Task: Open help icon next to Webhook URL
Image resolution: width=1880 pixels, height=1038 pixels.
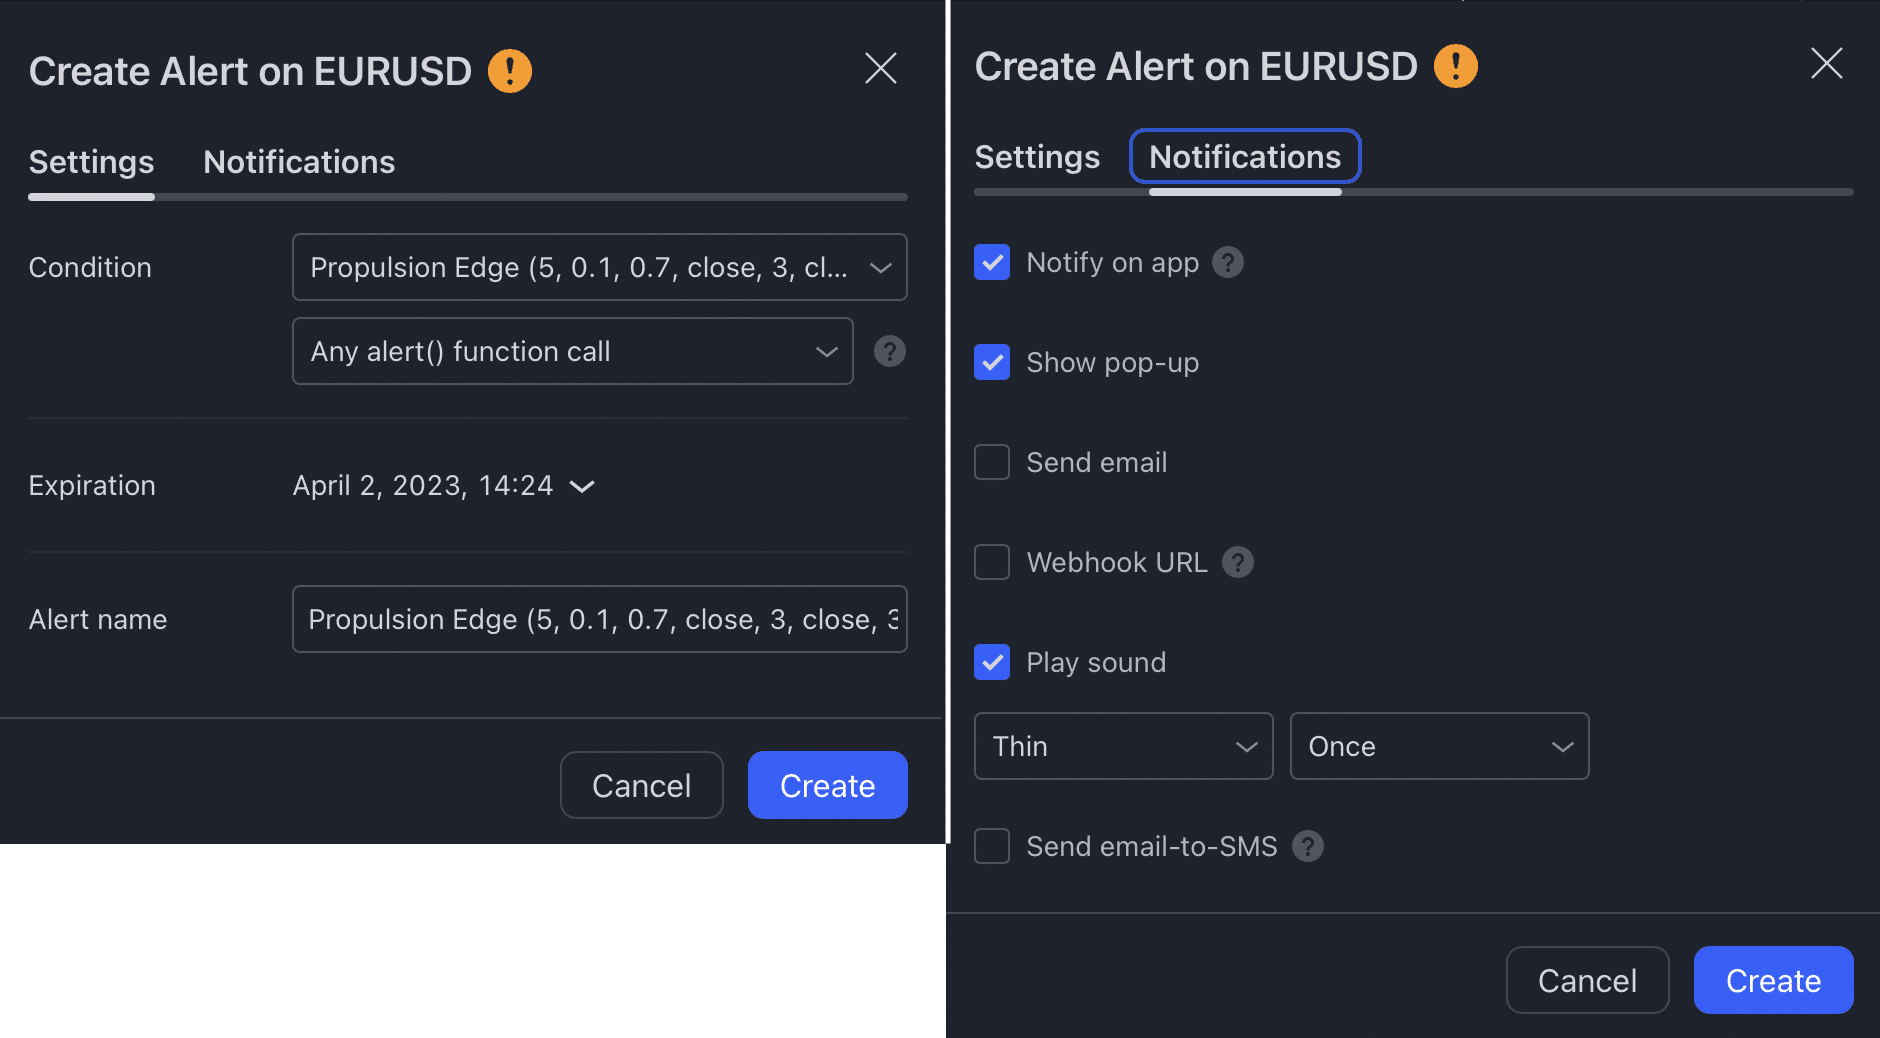Action: pyautogui.click(x=1238, y=562)
